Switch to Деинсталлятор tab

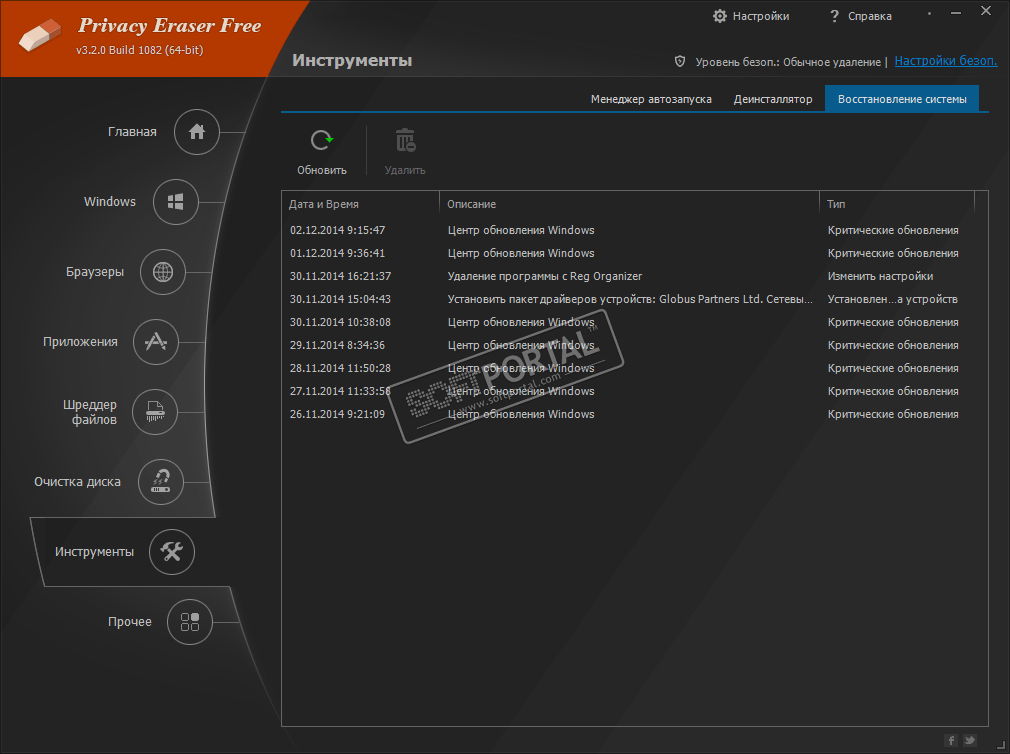coord(773,99)
